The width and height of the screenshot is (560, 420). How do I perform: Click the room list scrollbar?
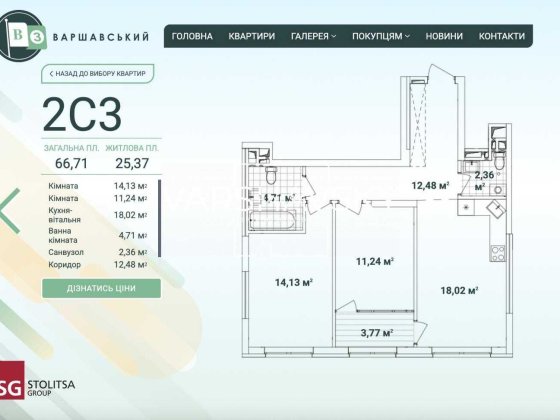[159, 218]
